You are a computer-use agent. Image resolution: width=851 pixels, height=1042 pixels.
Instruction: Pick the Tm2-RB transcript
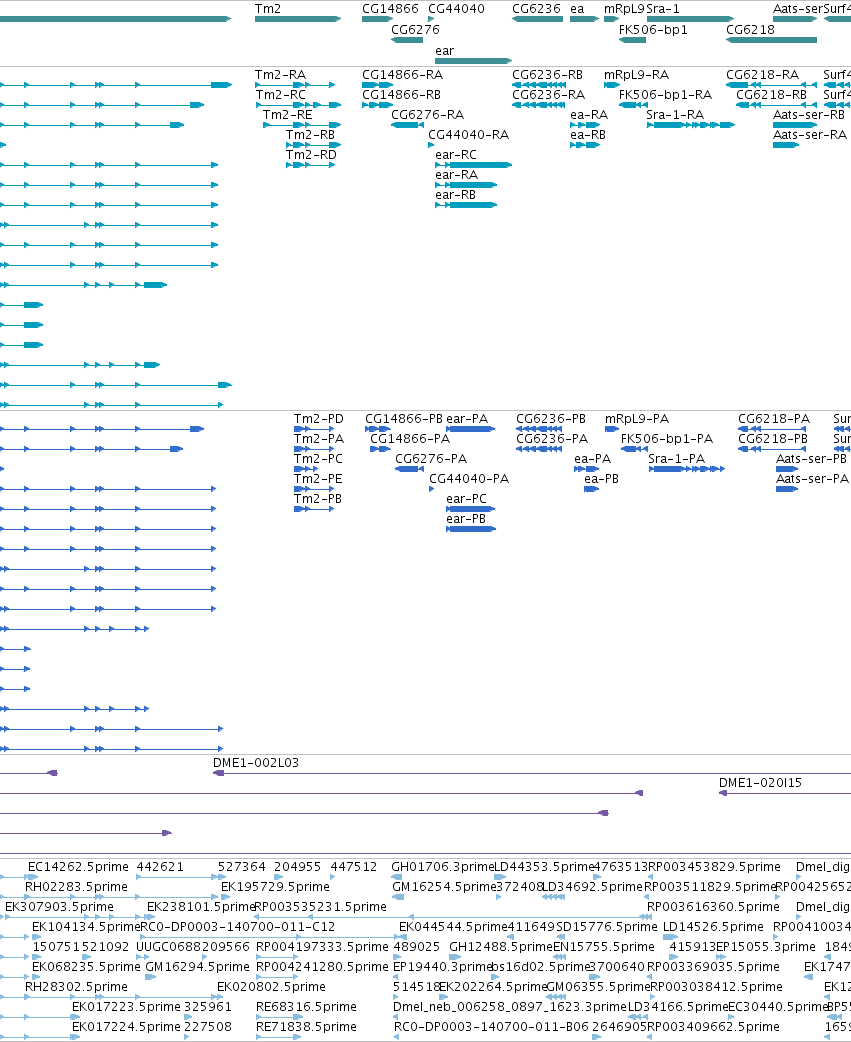tap(314, 145)
